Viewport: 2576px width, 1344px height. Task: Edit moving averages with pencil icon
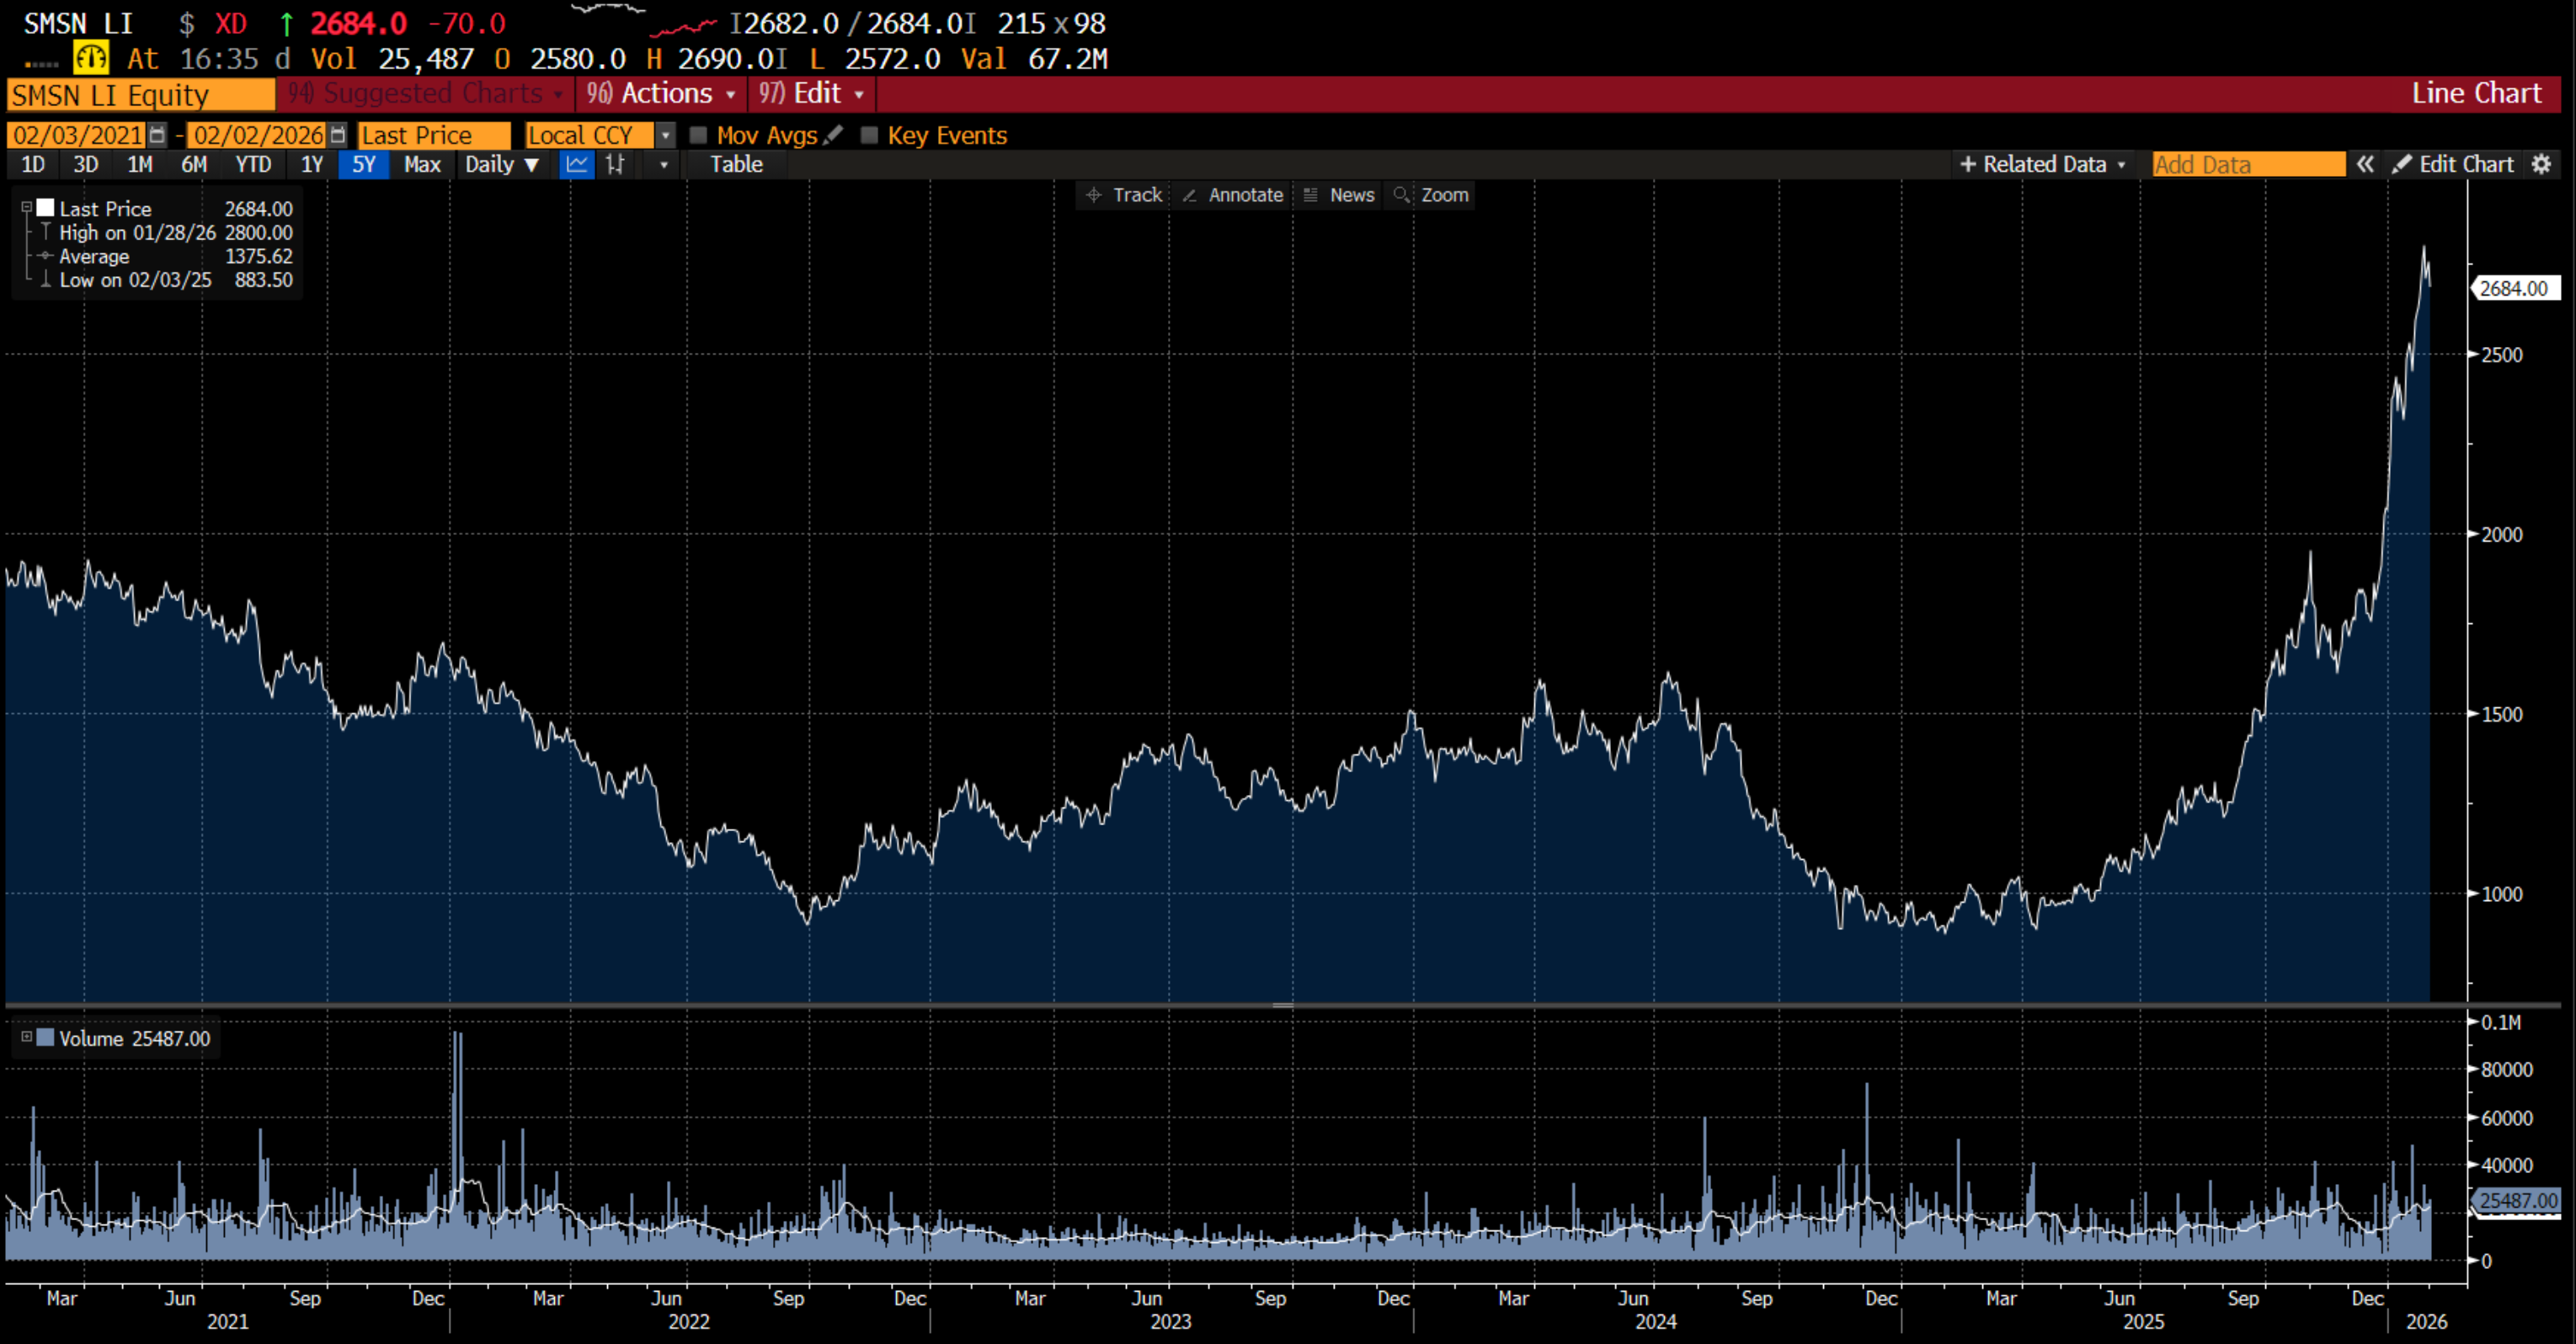(x=834, y=135)
